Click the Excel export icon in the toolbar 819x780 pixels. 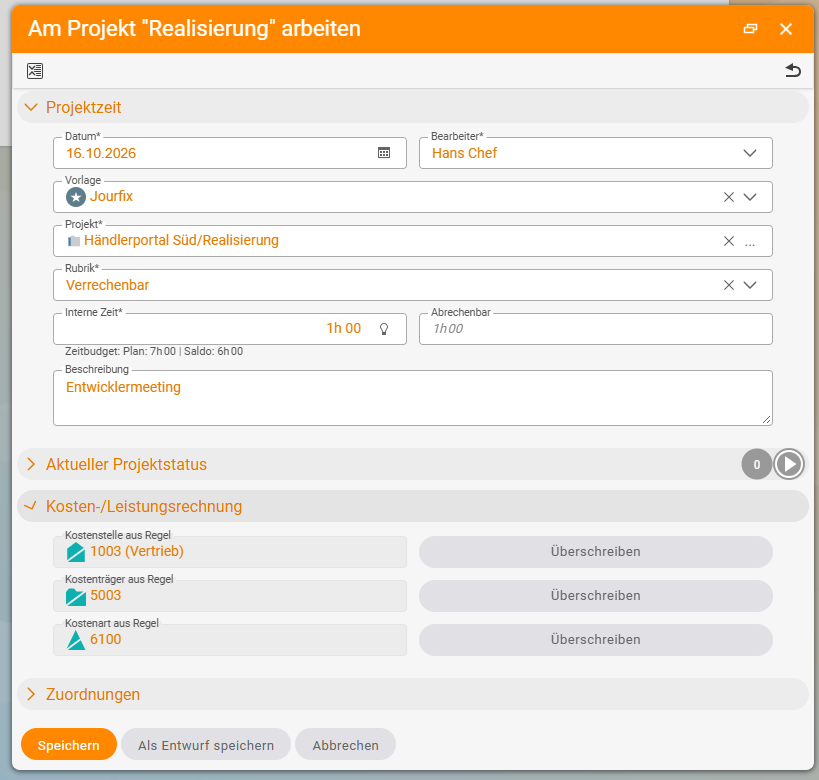[x=35, y=71]
